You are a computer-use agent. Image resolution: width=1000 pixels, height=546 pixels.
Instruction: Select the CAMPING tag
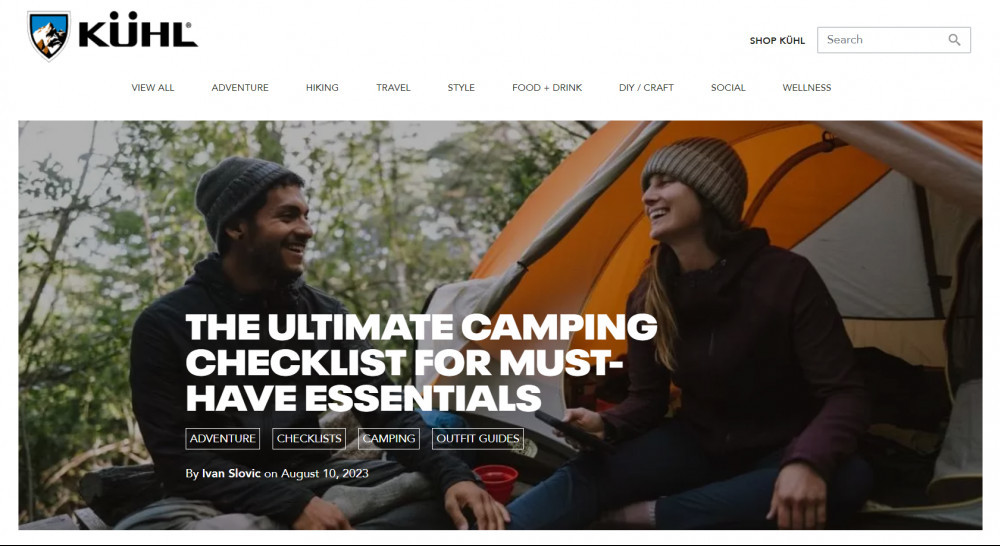(389, 439)
